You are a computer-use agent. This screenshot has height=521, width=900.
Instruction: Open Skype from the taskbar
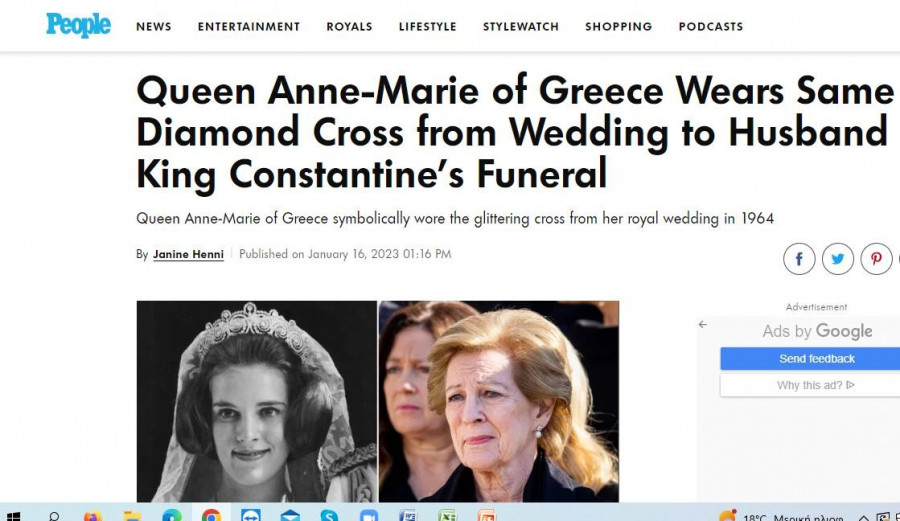click(x=329, y=514)
